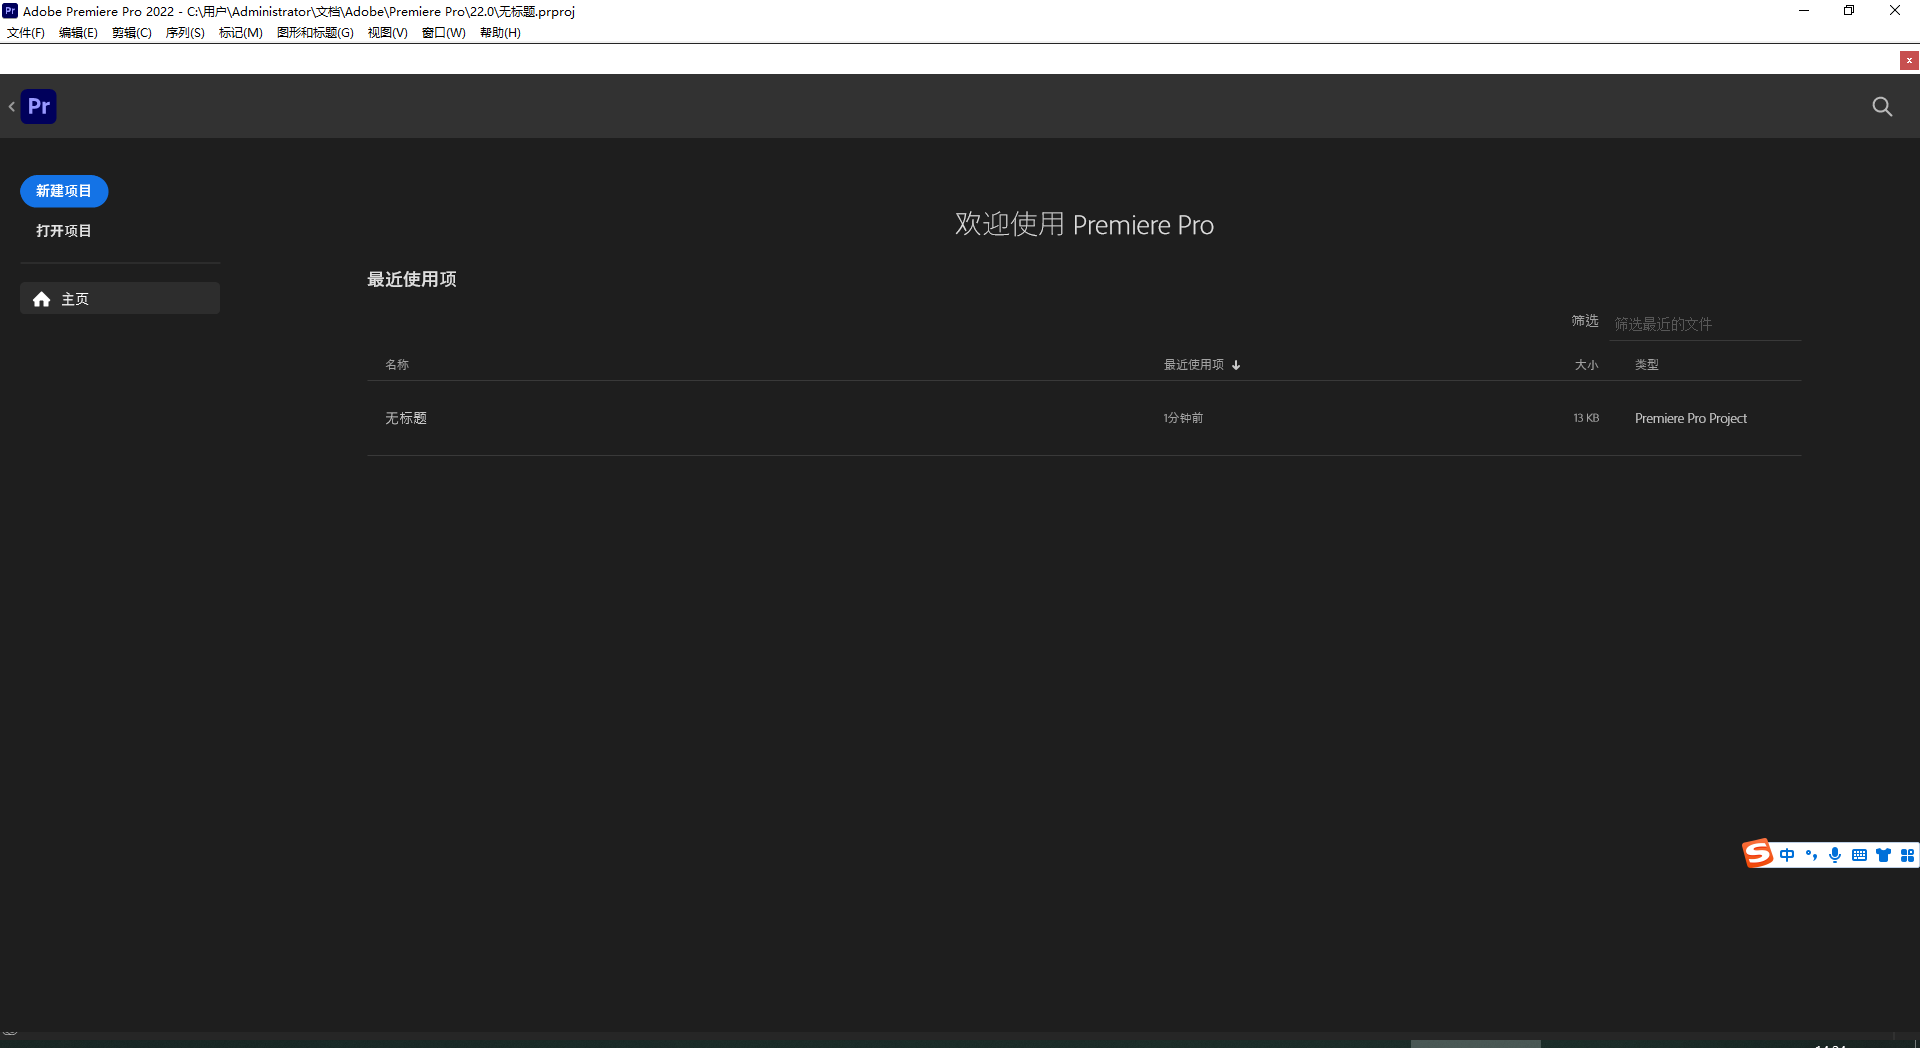Image resolution: width=1920 pixels, height=1048 pixels.
Task: Click the back chevron beside Pr logo
Action: tap(11, 106)
